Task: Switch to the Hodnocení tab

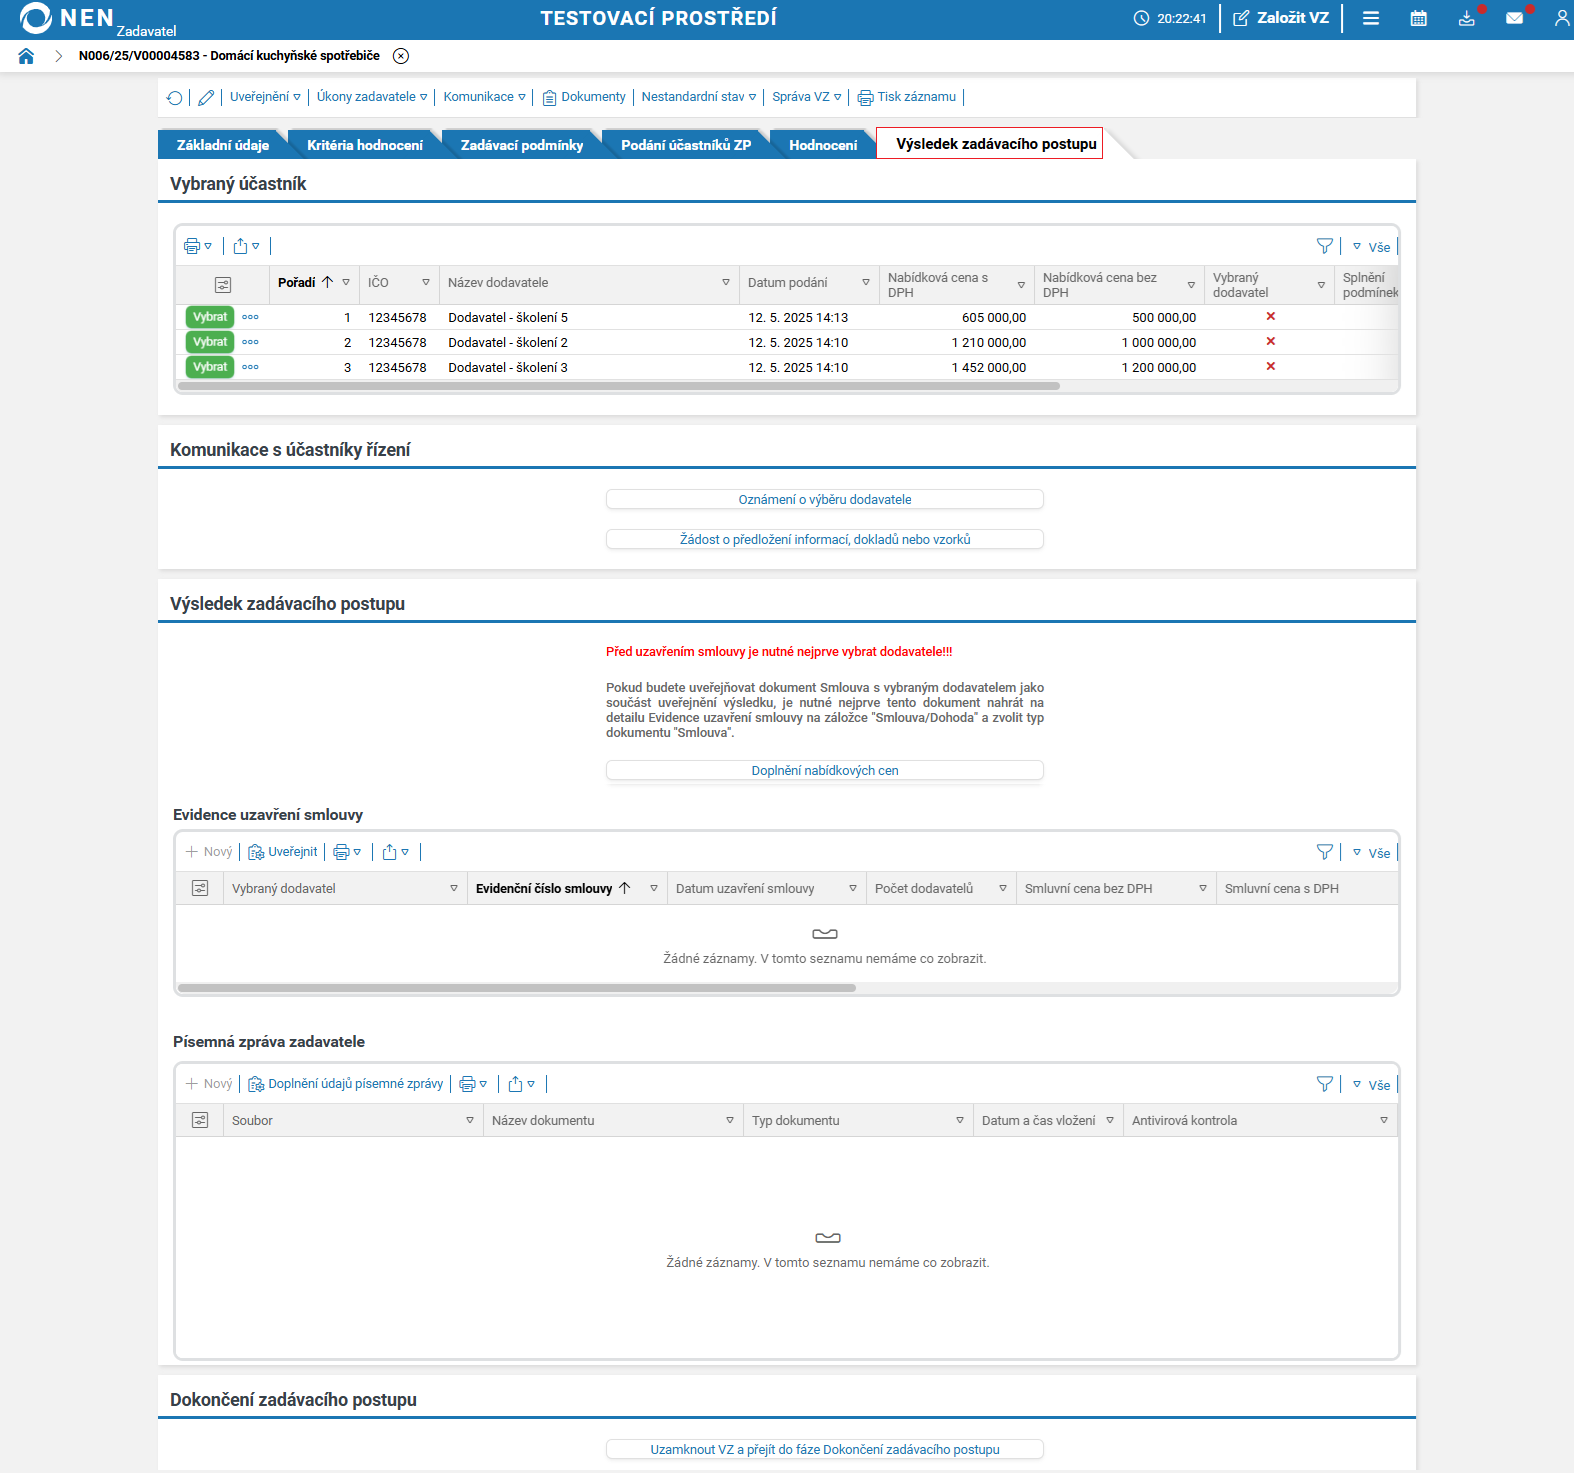Action: pyautogui.click(x=822, y=145)
